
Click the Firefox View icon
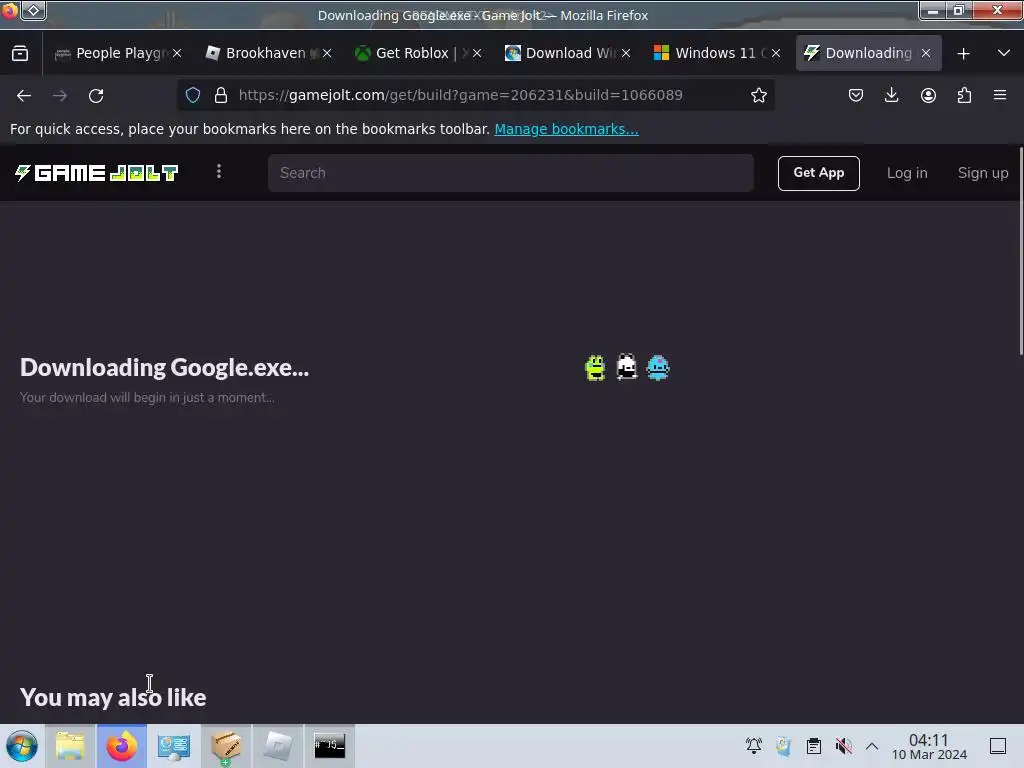pyautogui.click(x=20, y=54)
